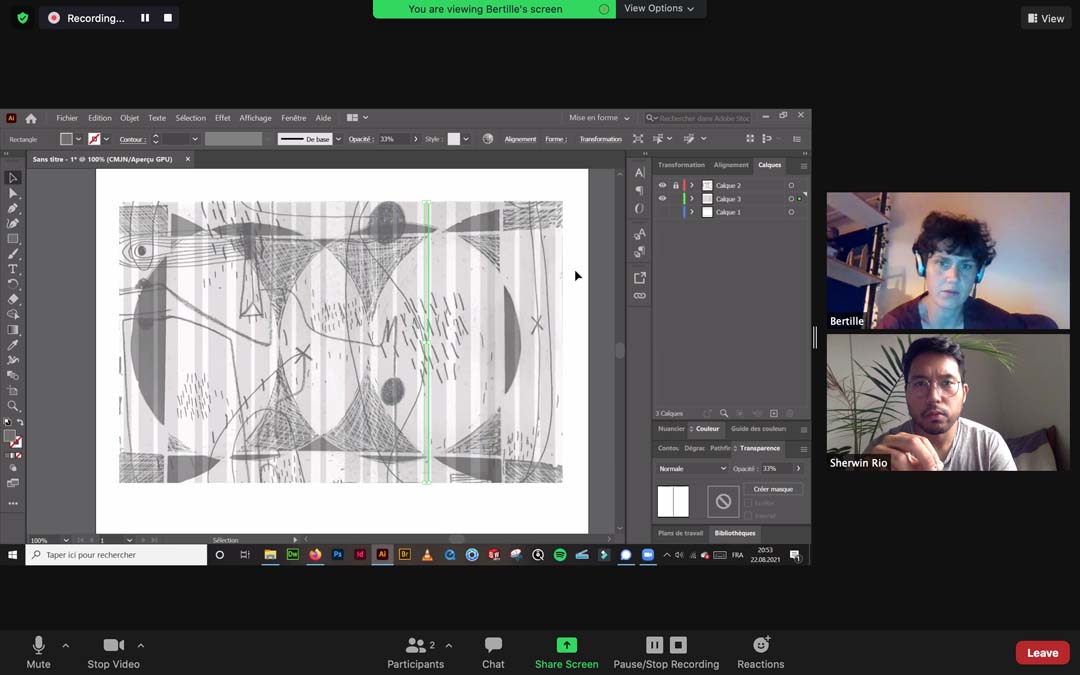Click the search icon in Layers panel footer
1080x675 pixels.
coord(724,413)
